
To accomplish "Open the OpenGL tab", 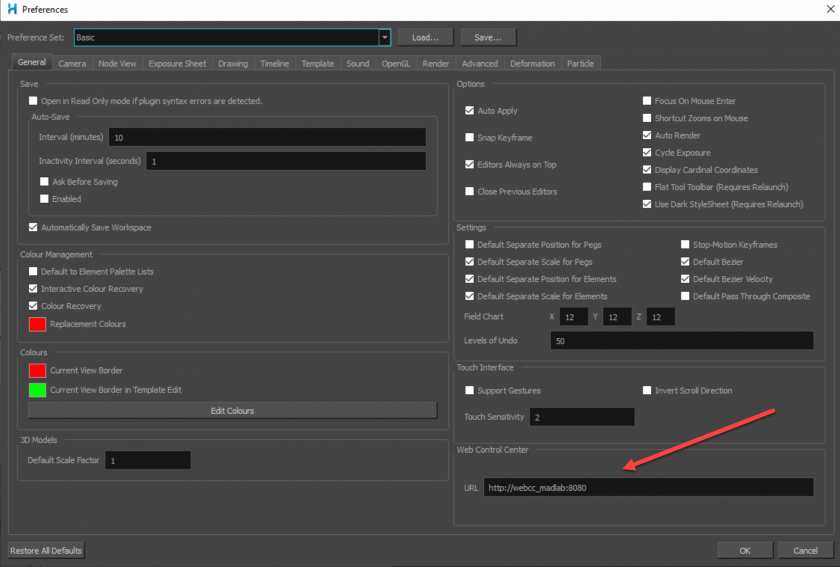I will pos(396,63).
